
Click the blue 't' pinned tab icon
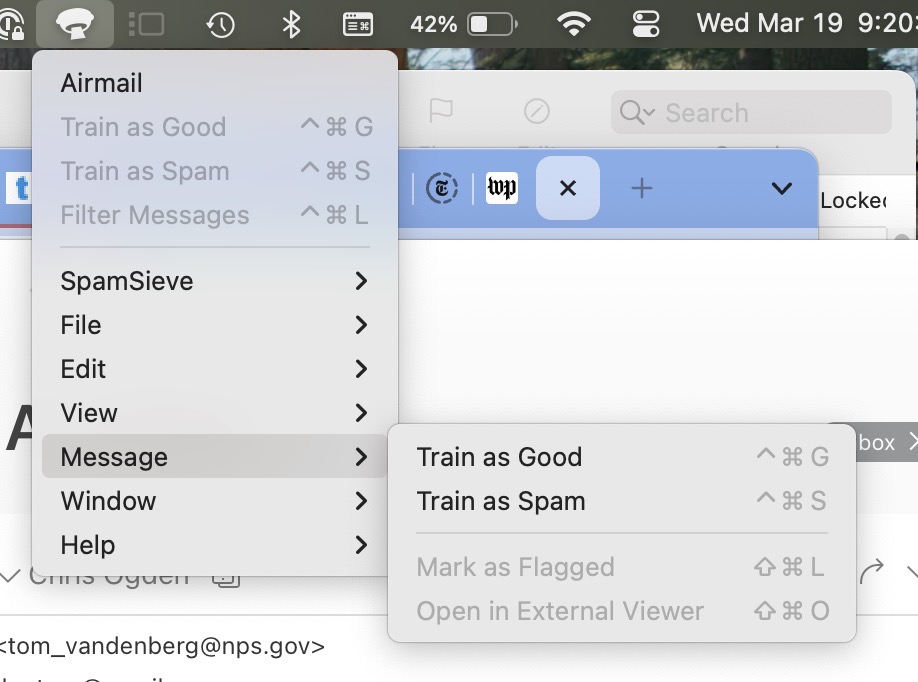(x=19, y=188)
